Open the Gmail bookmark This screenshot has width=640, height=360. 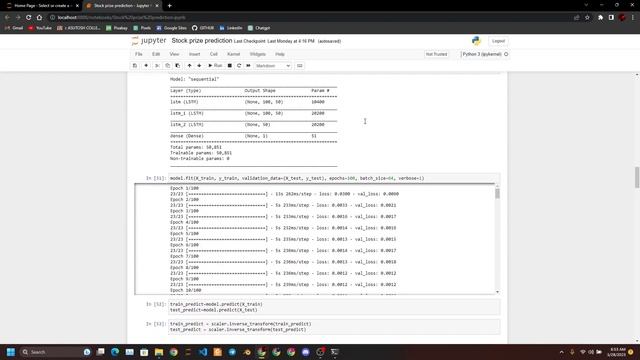14,28
